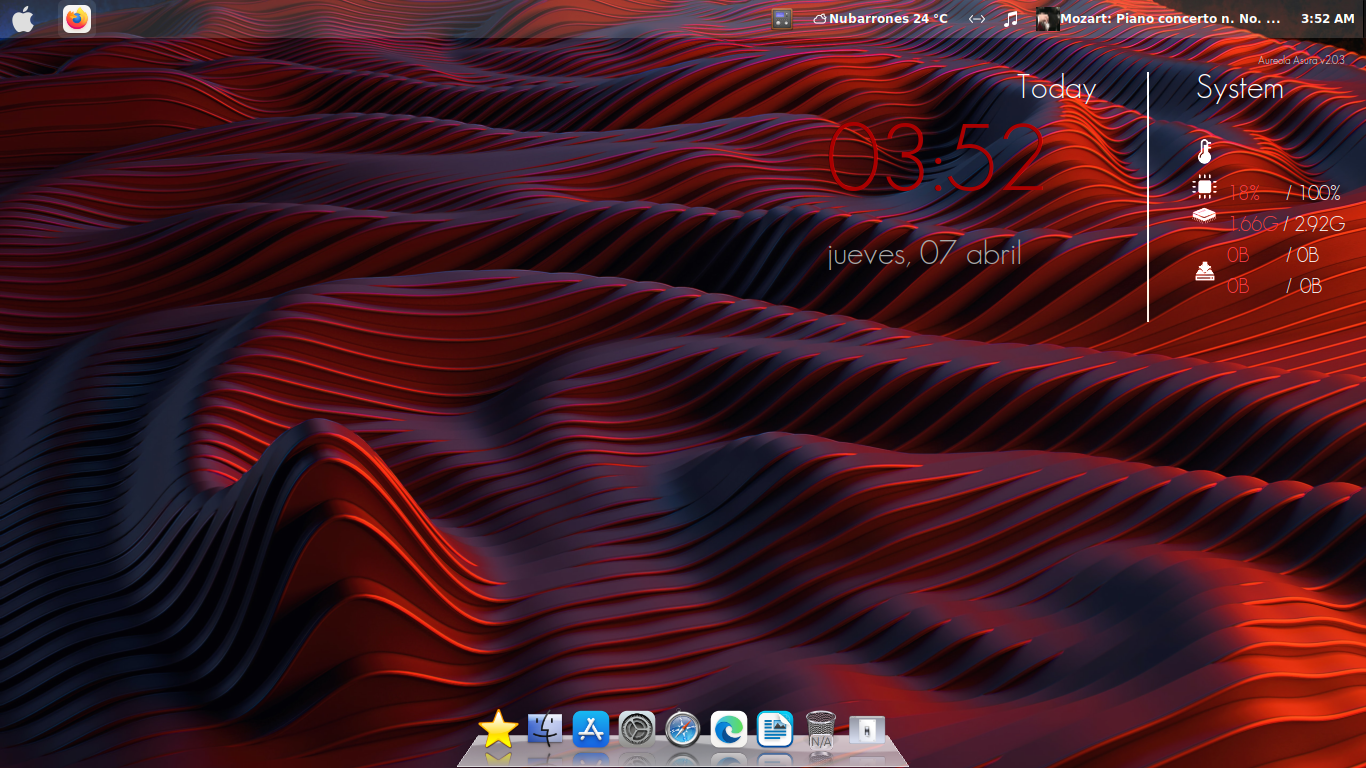Image resolution: width=1366 pixels, height=768 pixels.
Task: Open Finder from the dock
Action: point(545,730)
